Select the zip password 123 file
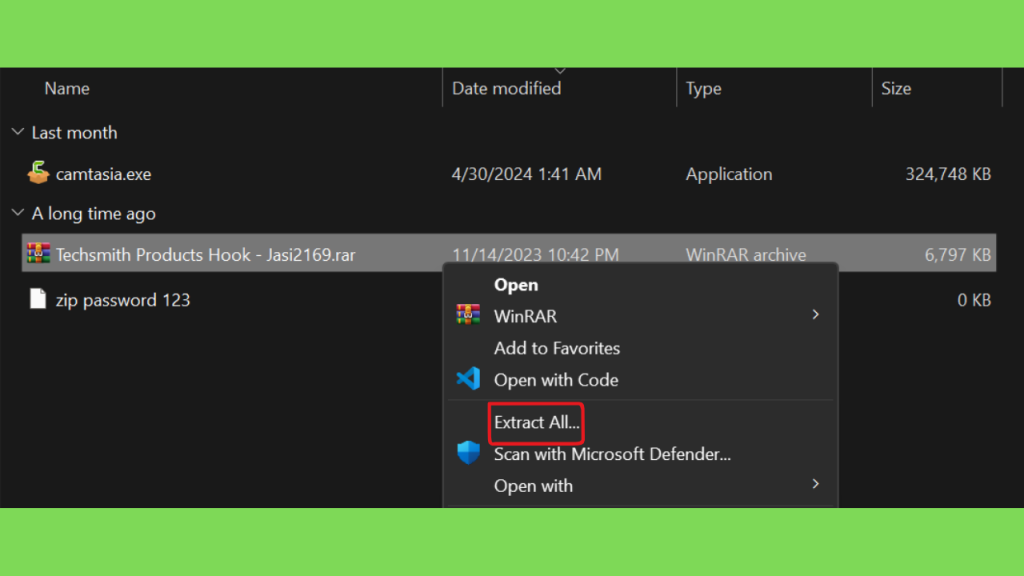The height and width of the screenshot is (576, 1024). 123,300
